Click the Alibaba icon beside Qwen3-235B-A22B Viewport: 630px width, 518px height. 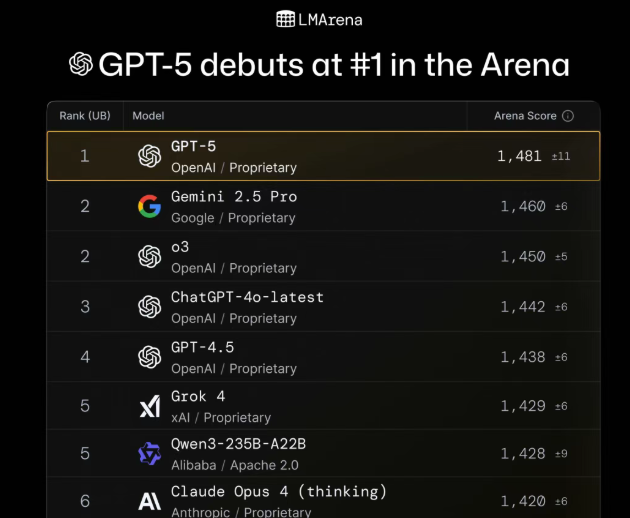coord(150,453)
